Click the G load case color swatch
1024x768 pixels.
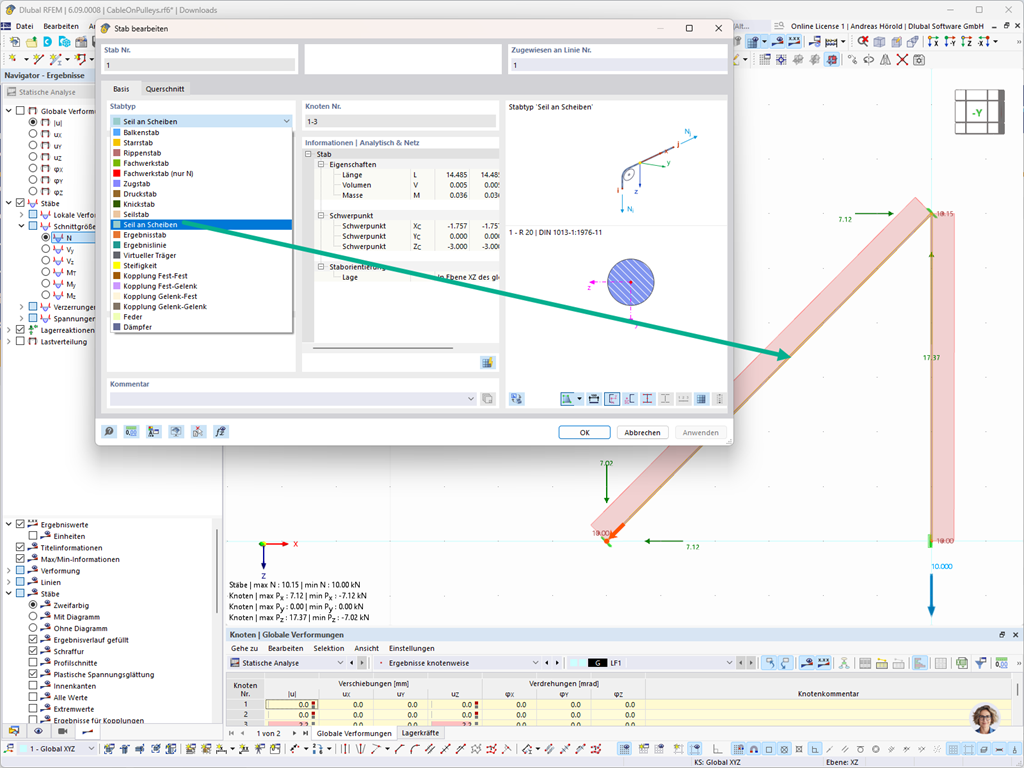[x=597, y=663]
